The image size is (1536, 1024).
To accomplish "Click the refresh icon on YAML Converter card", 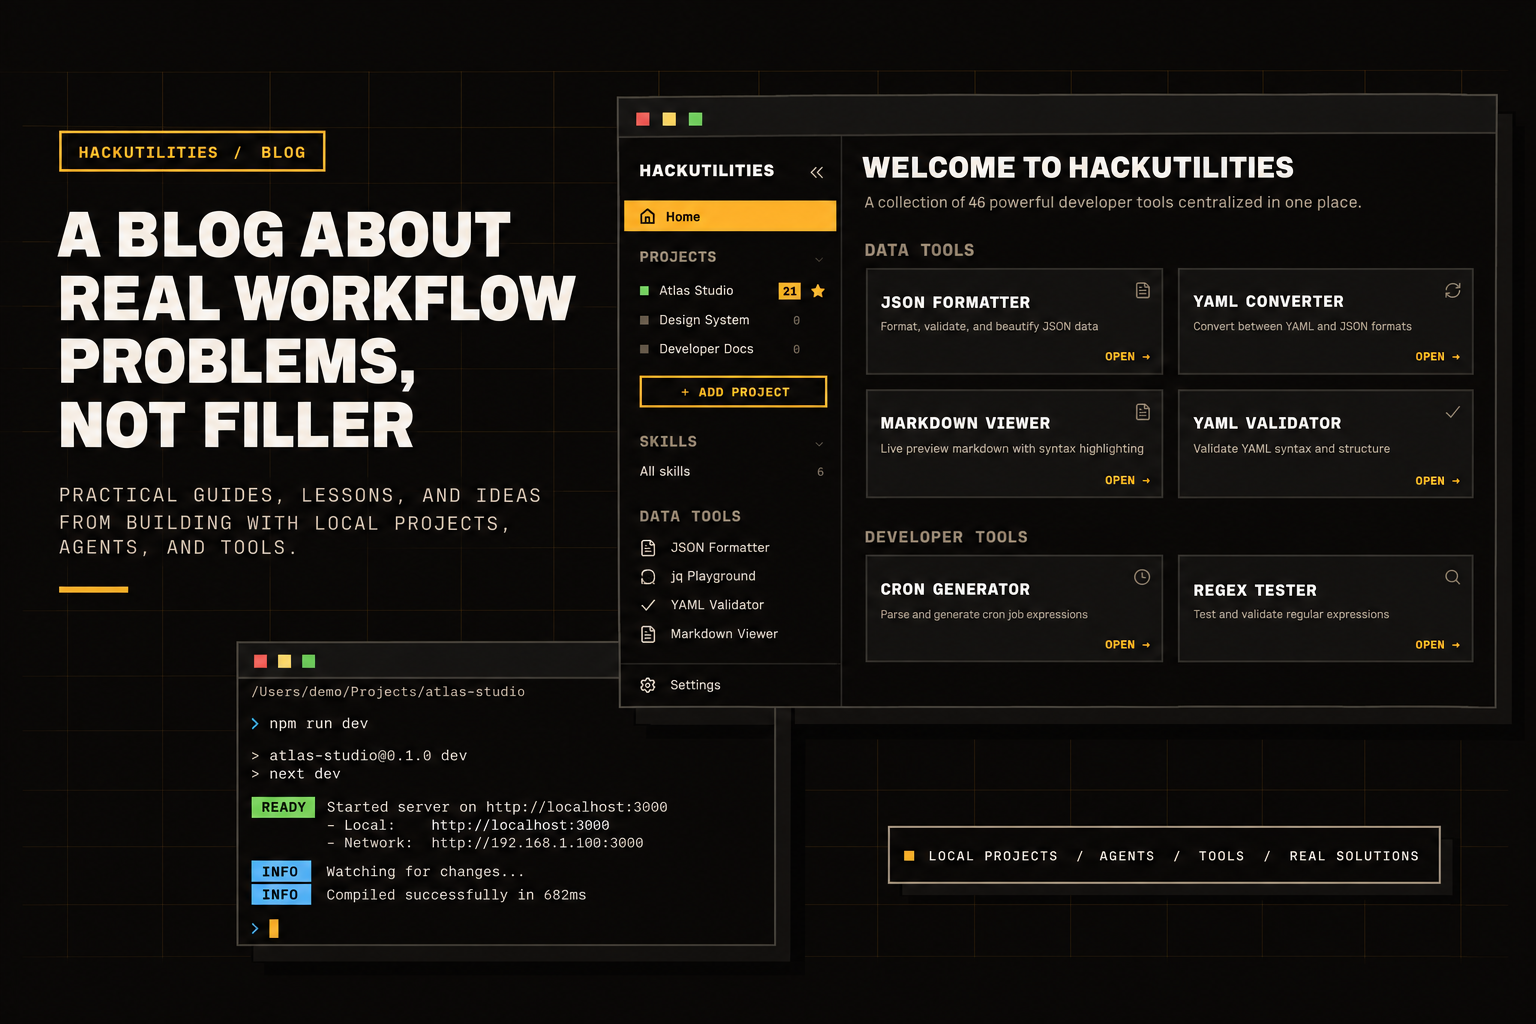I will (1453, 290).
